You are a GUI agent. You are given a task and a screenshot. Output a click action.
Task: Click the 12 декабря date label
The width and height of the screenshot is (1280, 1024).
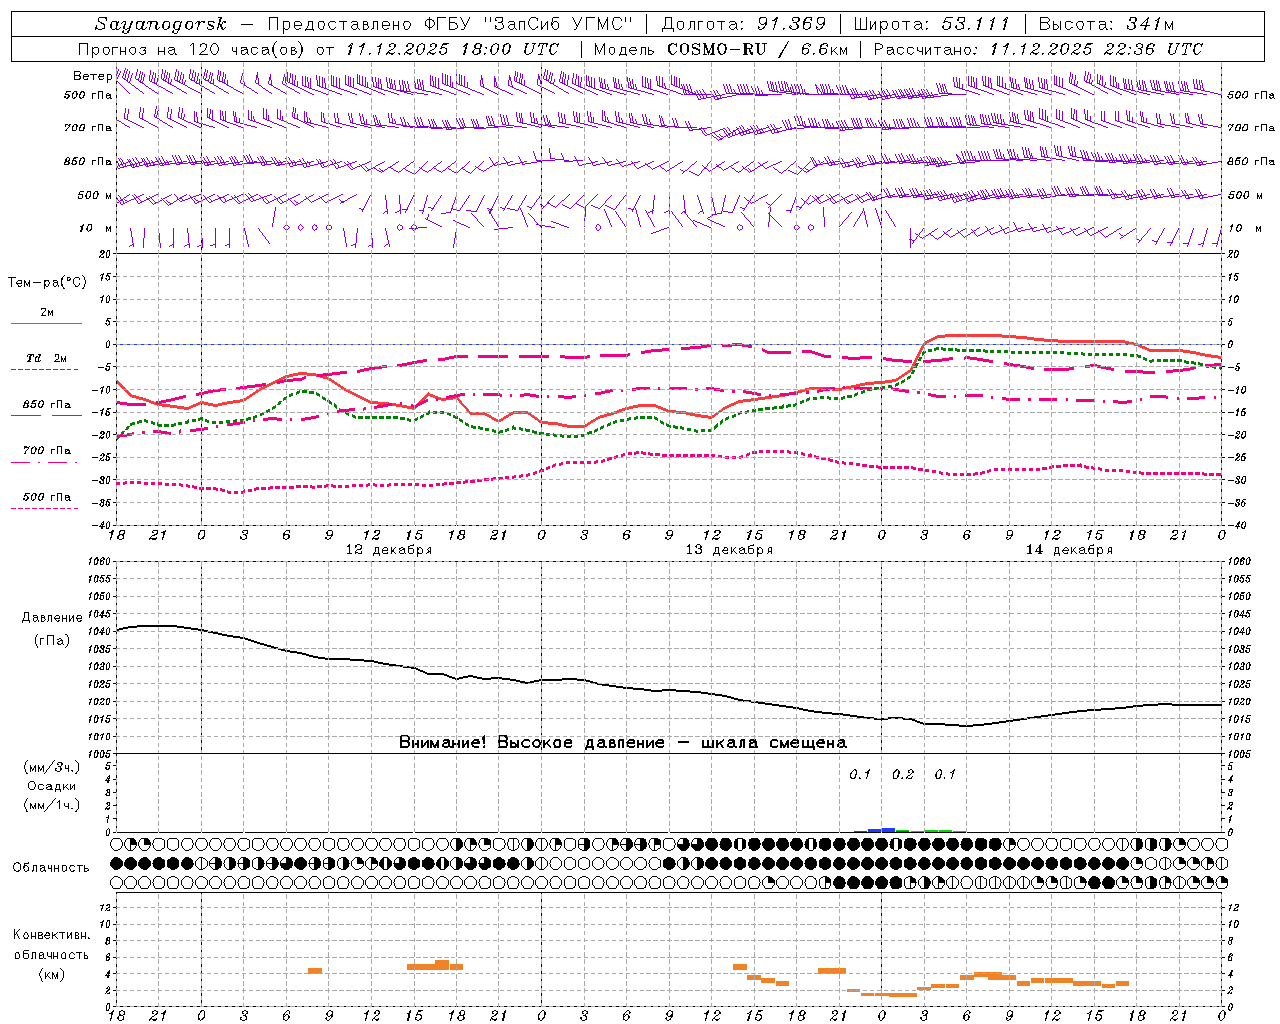click(389, 550)
